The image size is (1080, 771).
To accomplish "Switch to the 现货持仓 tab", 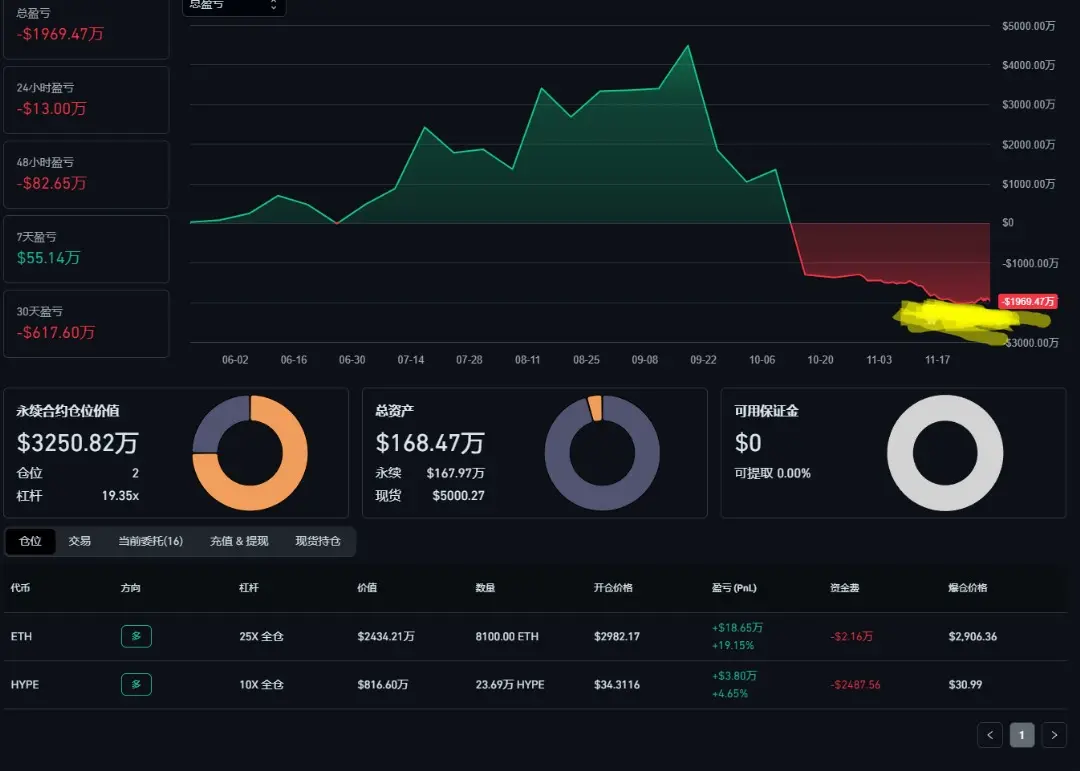I will (x=318, y=541).
